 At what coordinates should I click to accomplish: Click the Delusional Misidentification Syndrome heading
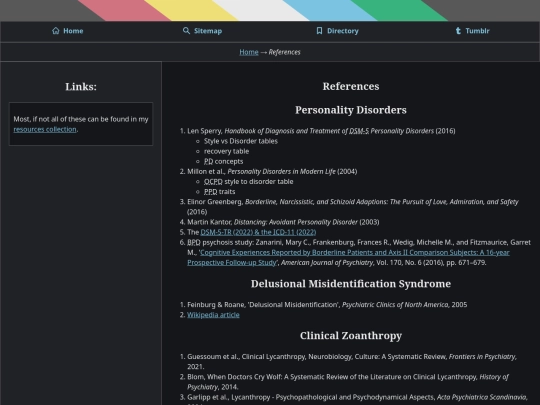coord(351,284)
